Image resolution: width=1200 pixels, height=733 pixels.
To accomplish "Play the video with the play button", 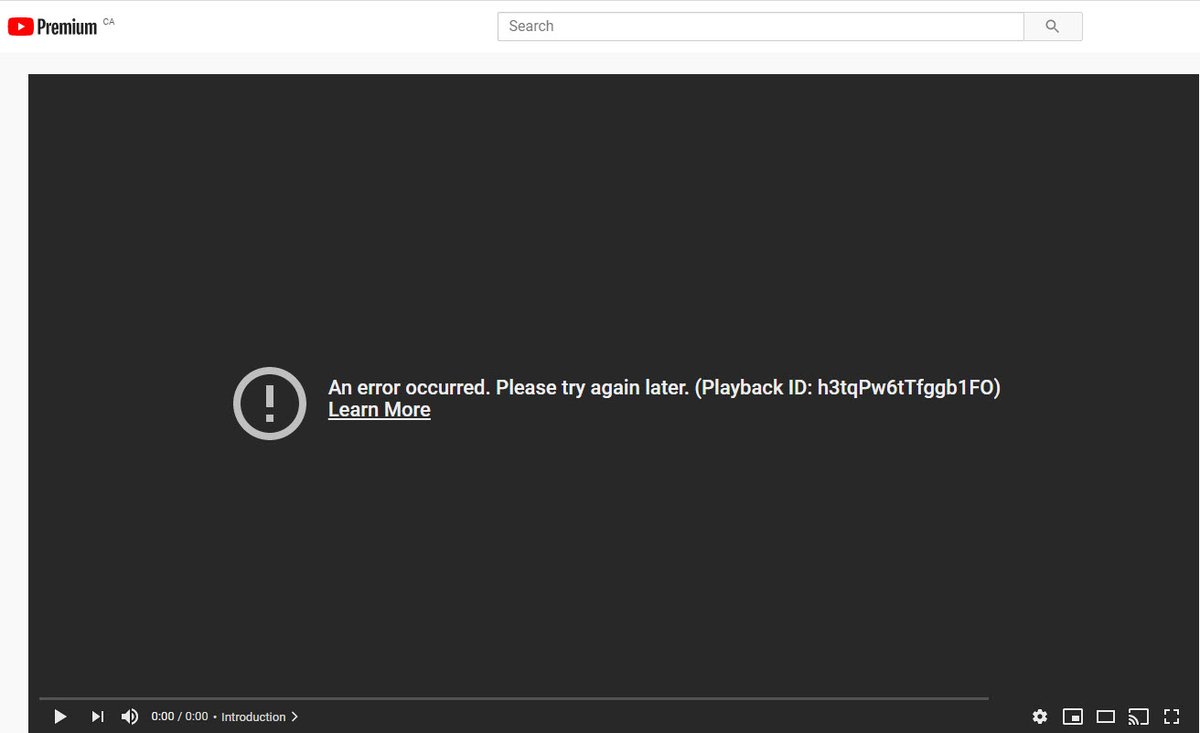I will tap(60, 716).
